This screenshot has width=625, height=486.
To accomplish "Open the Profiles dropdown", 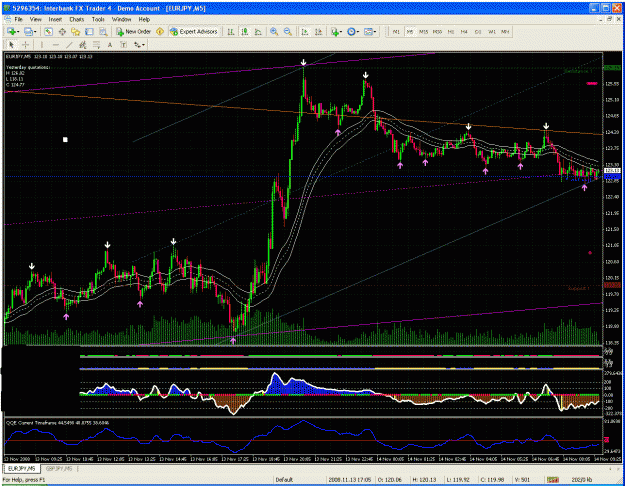I will coord(30,32).
